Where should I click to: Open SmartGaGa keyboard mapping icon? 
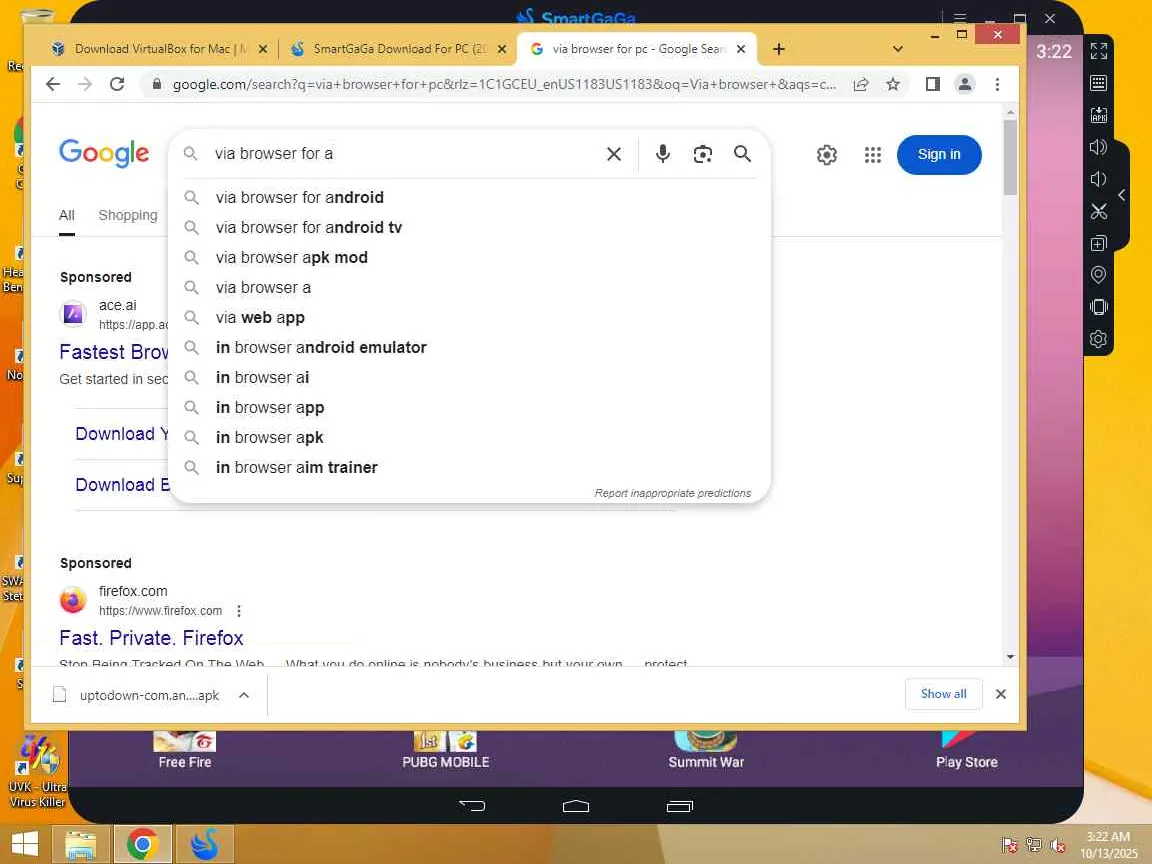click(x=1098, y=83)
